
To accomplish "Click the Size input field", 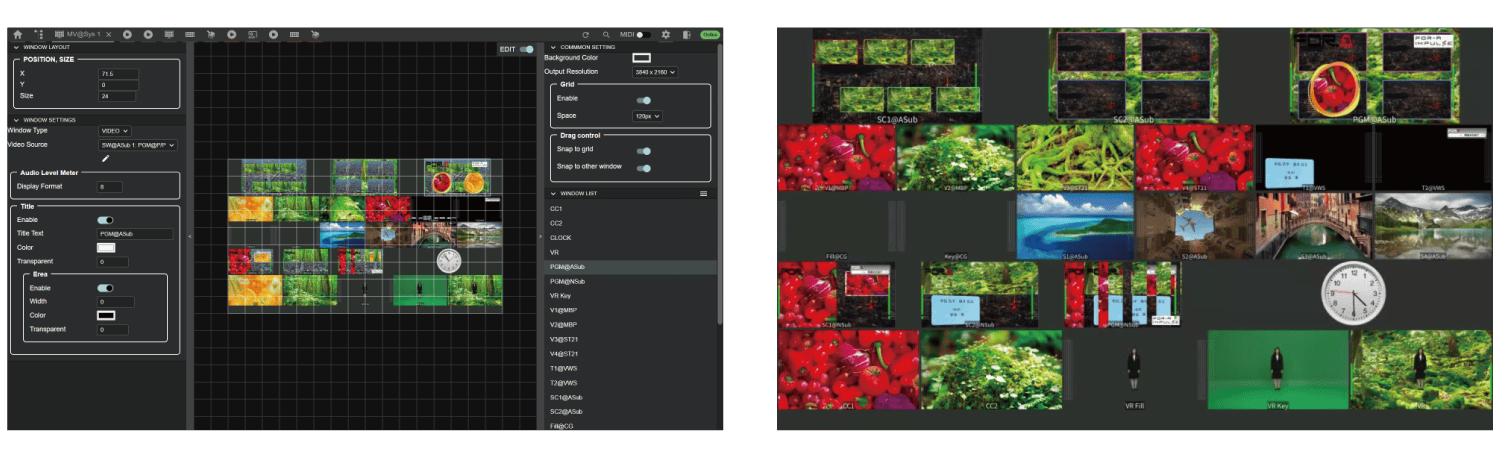I will pyautogui.click(x=118, y=96).
